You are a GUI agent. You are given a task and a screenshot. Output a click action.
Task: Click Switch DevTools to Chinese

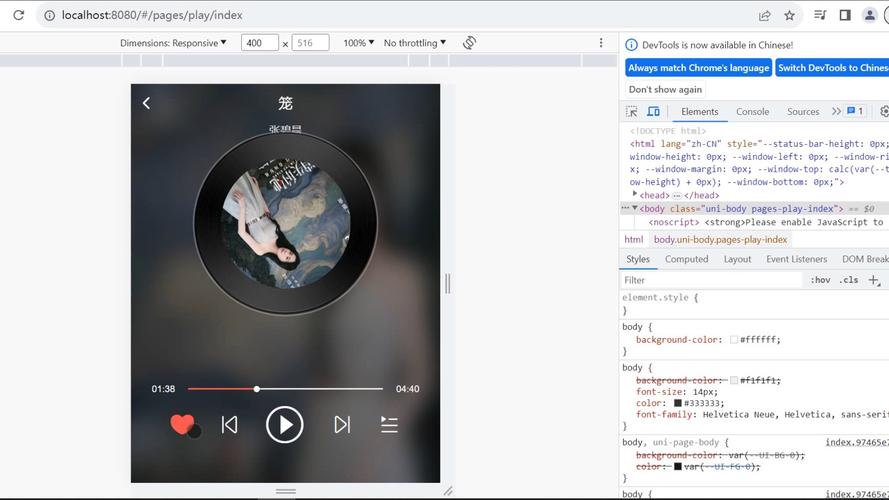[x=832, y=67]
